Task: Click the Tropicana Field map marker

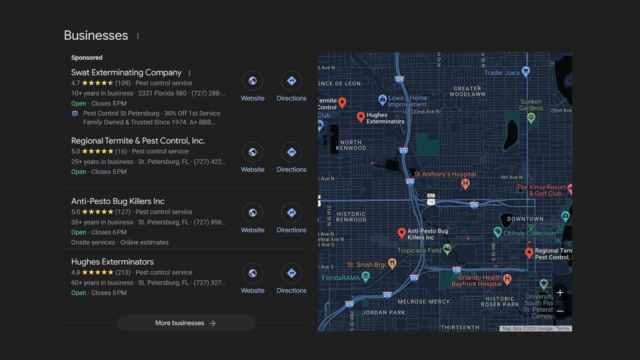Action: pyautogui.click(x=447, y=249)
